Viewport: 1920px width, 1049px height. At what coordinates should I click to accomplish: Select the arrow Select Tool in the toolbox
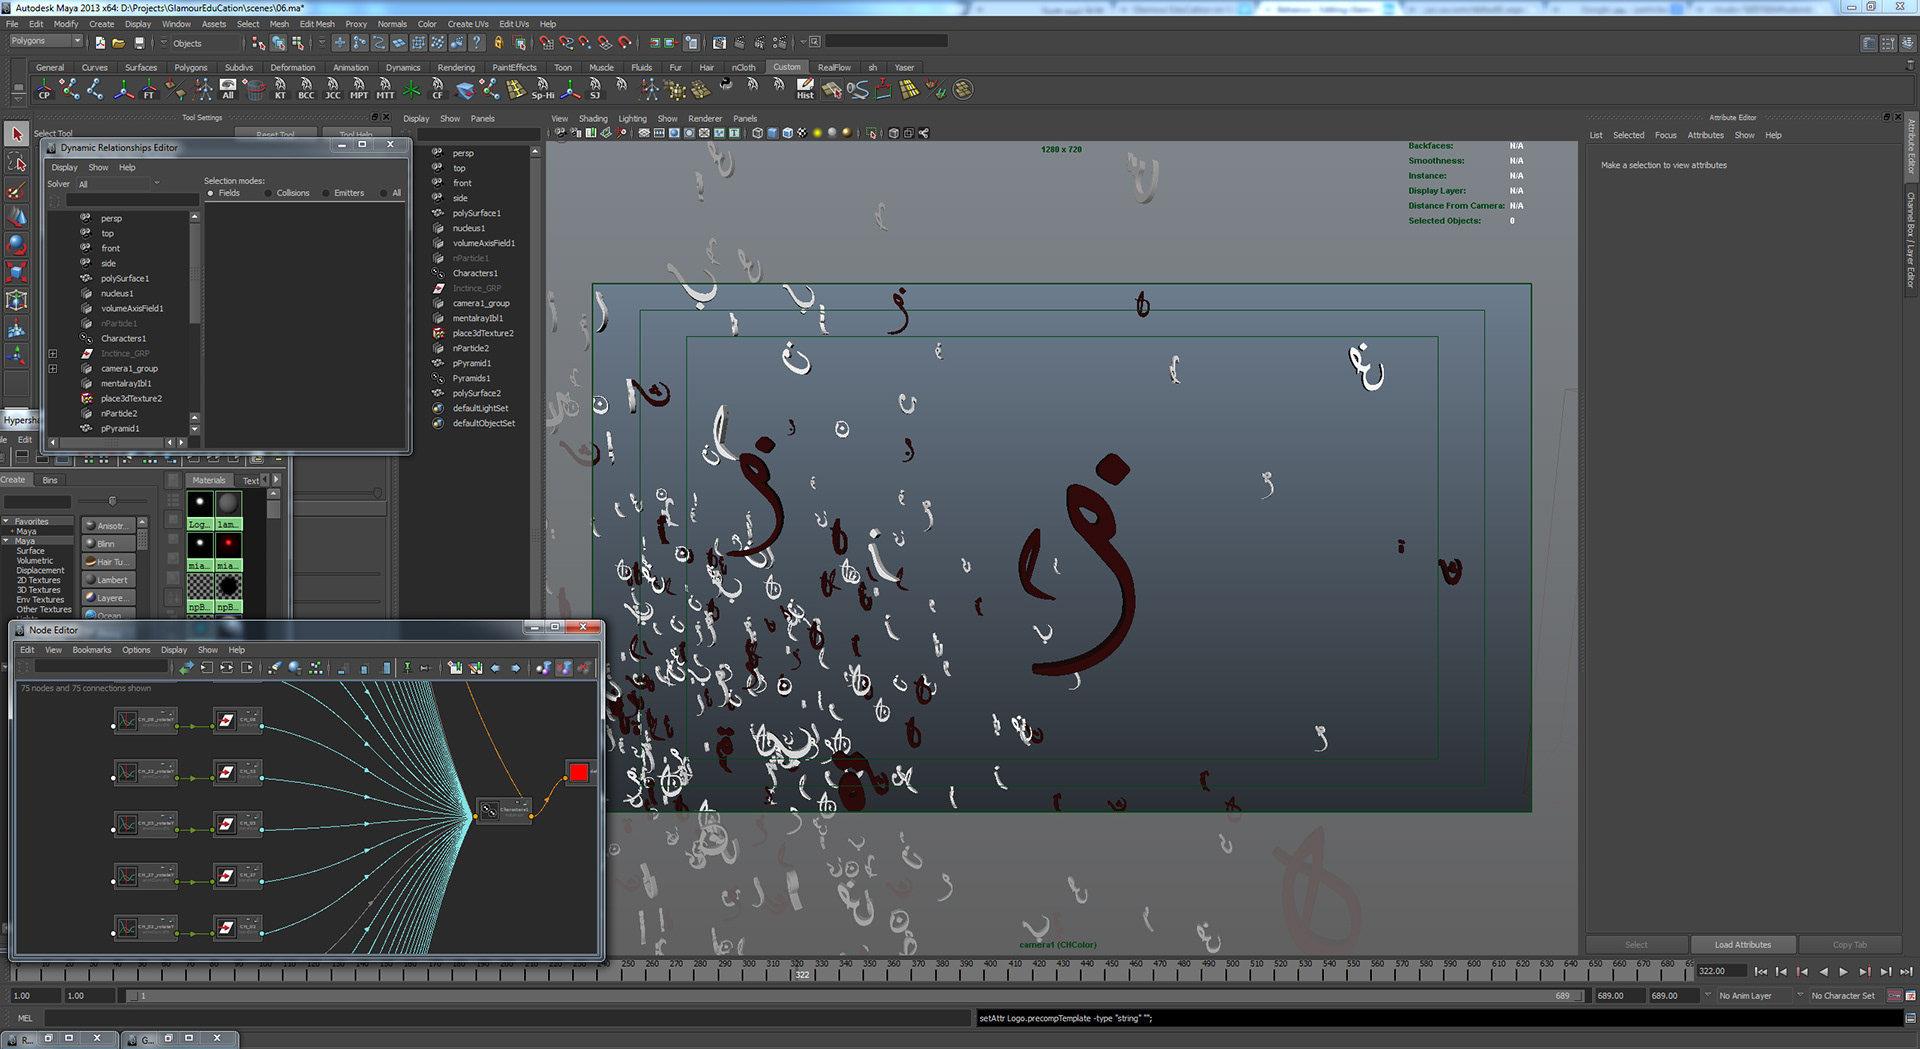[x=16, y=134]
